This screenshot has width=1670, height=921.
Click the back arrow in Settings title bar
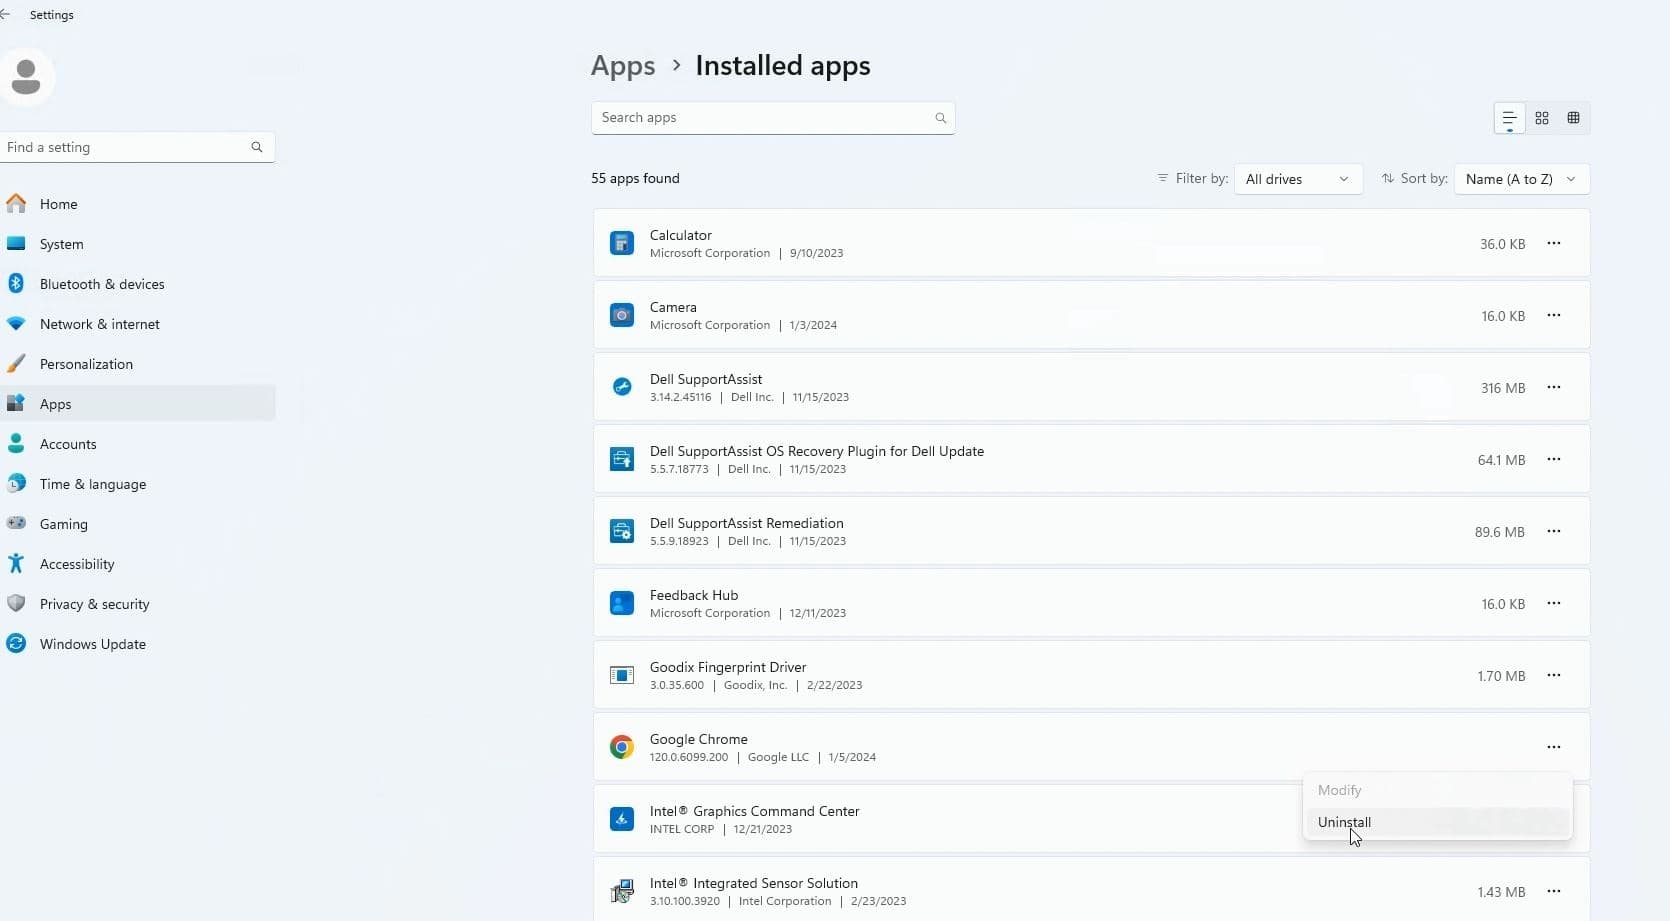(x=5, y=15)
